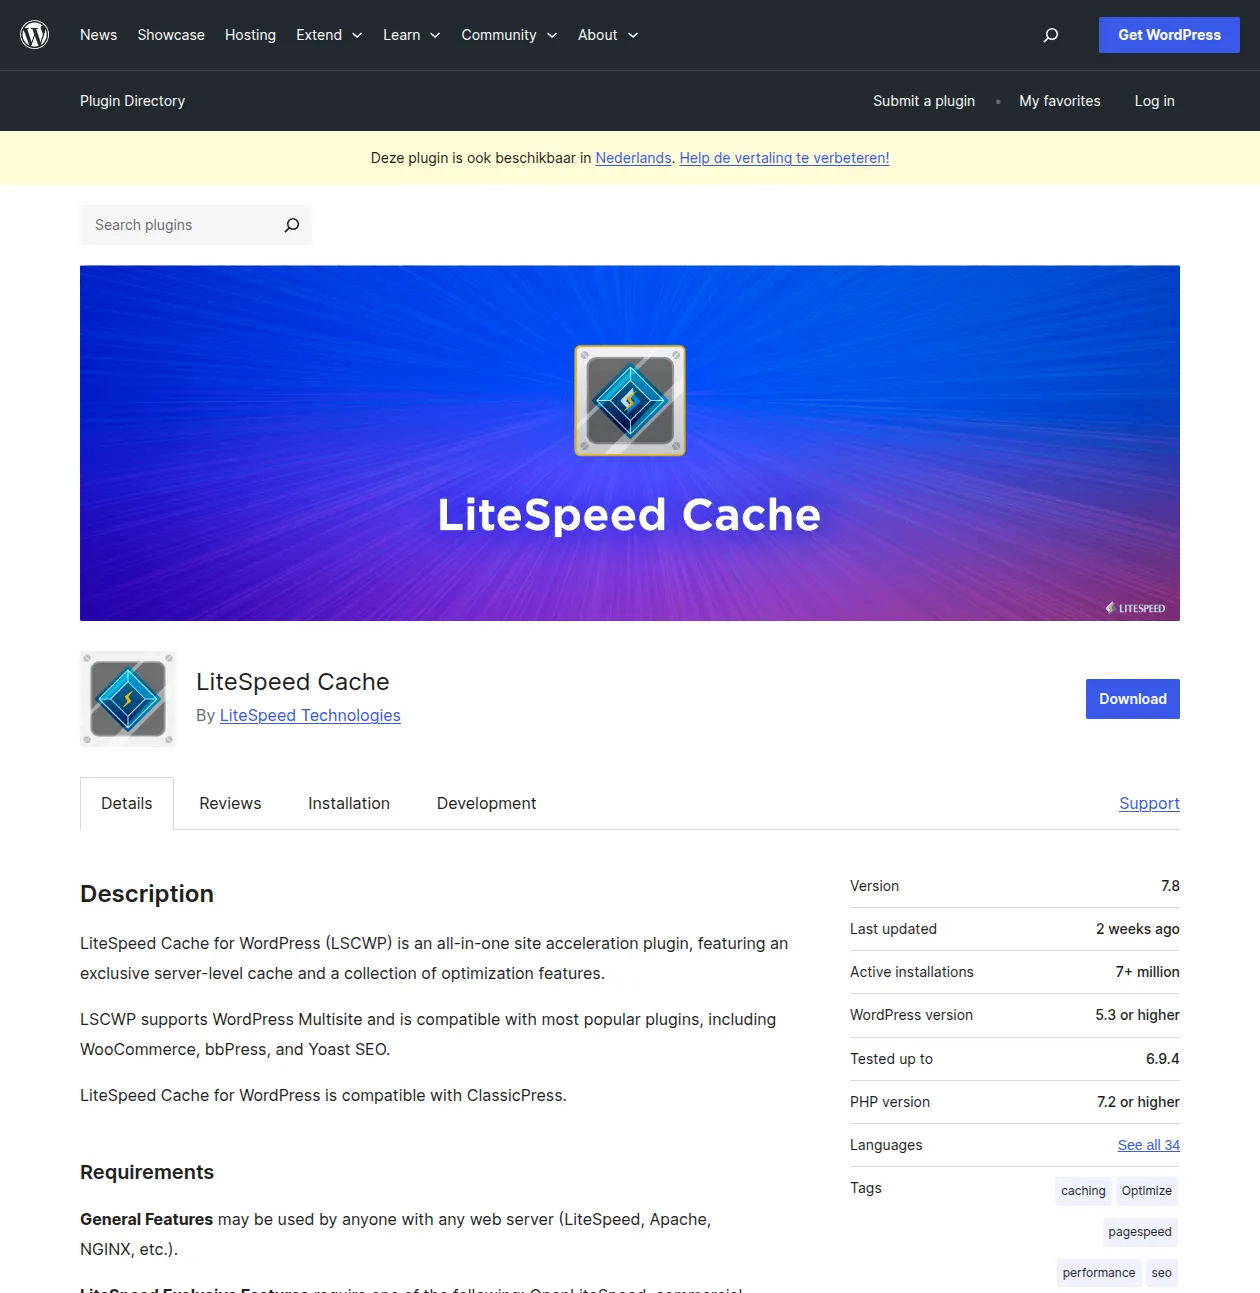This screenshot has height=1293, width=1260.
Task: Open the Hosting menu item
Action: coord(250,35)
